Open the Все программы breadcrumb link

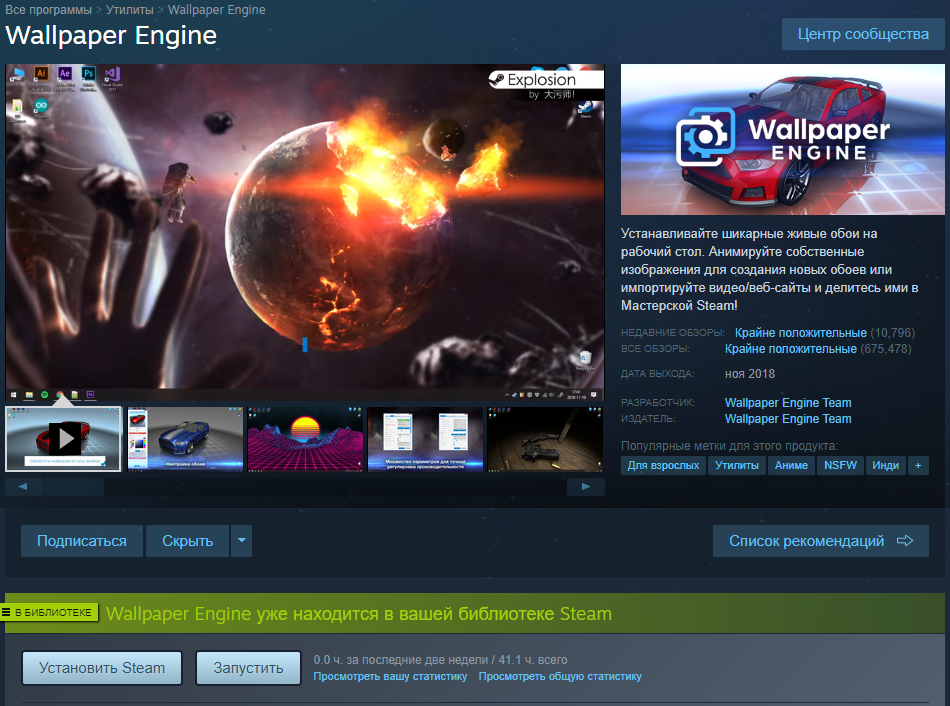pyautogui.click(x=48, y=10)
